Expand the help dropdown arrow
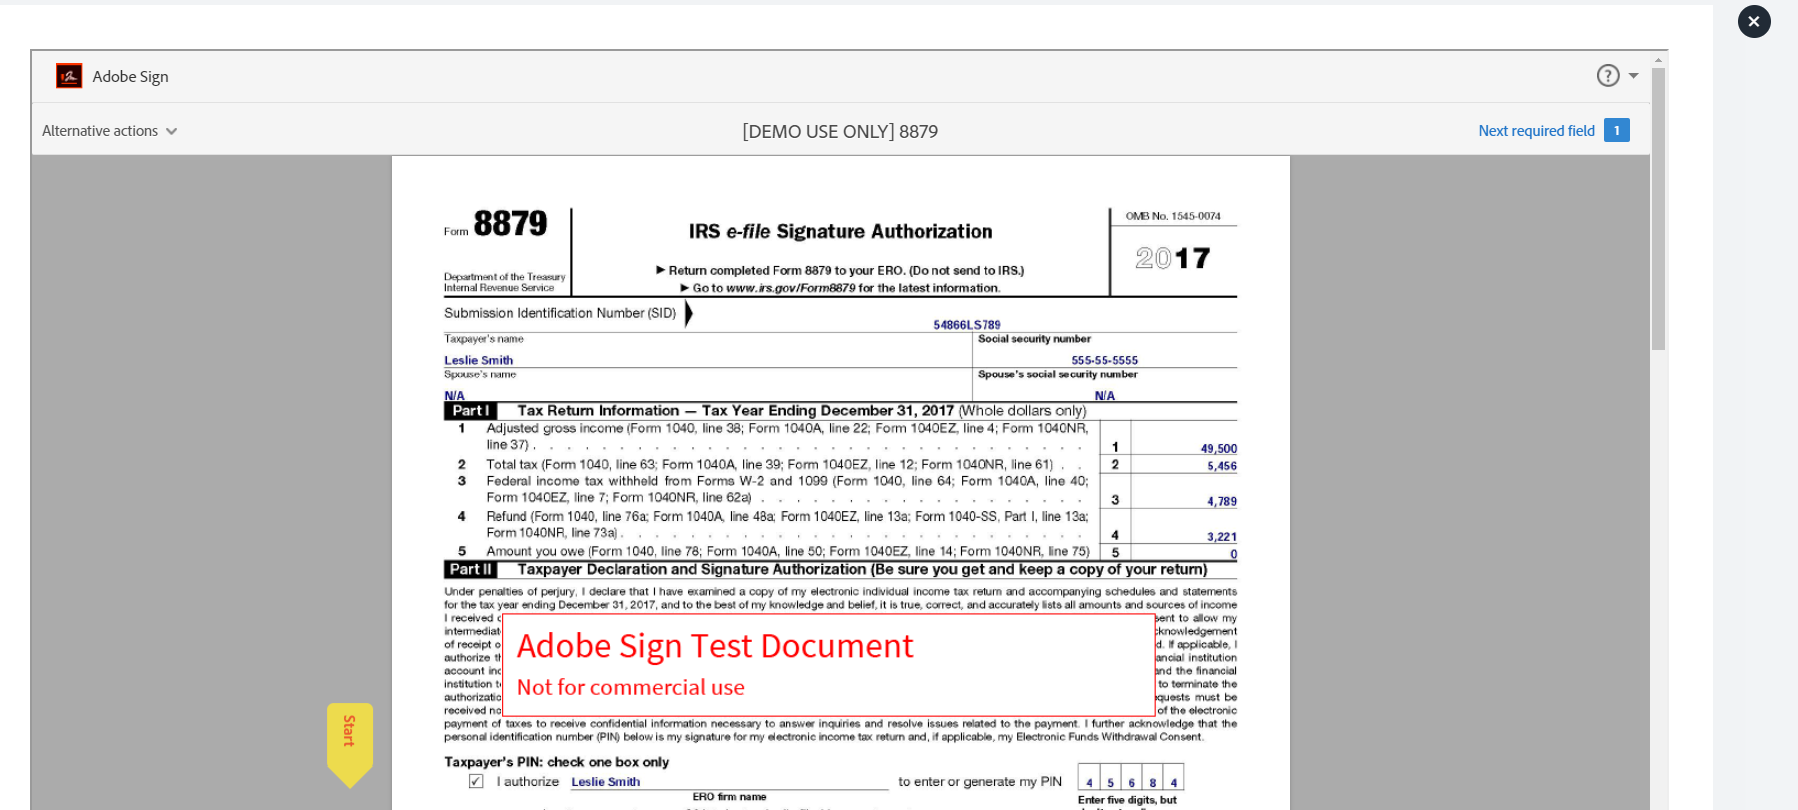The image size is (1798, 810). (x=1633, y=76)
